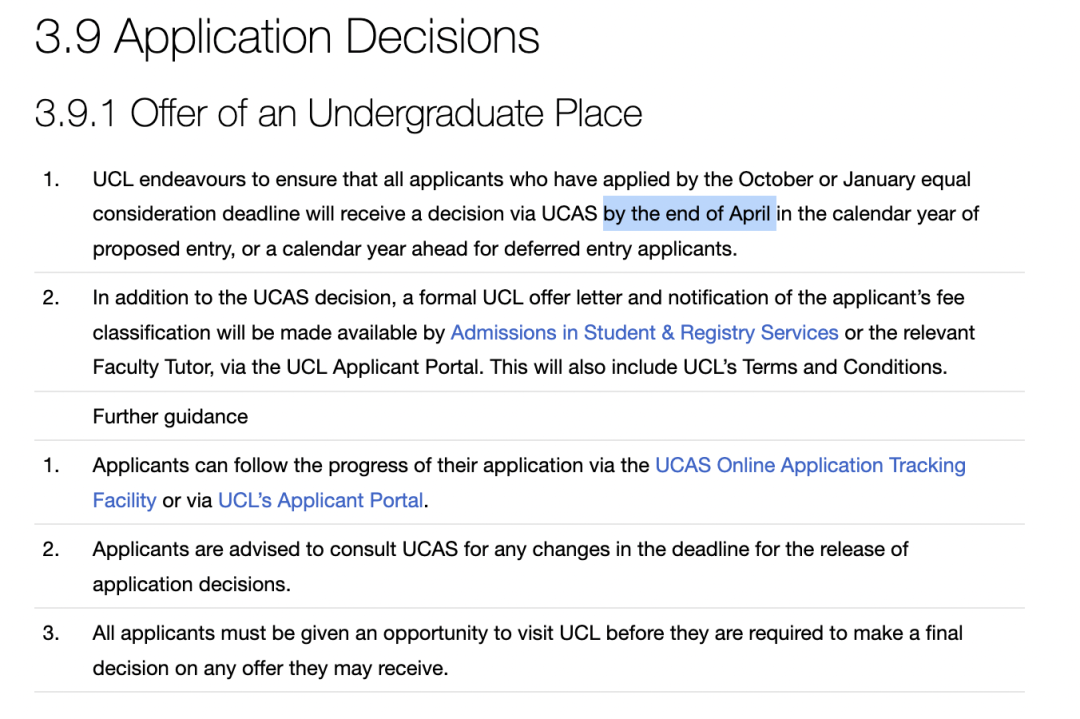Click the phrase 'October or January equal'
1080x719 pixels.
click(854, 180)
